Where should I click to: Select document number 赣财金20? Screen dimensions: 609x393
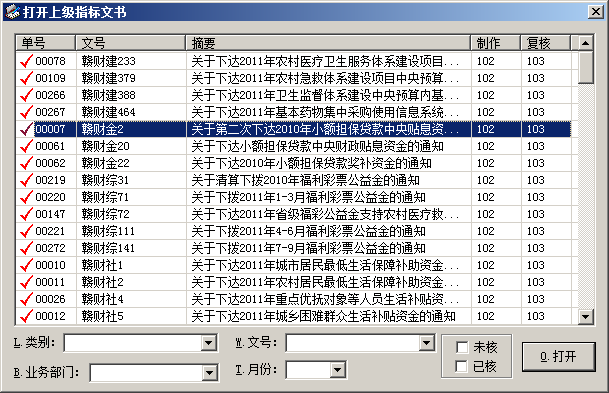[106, 146]
